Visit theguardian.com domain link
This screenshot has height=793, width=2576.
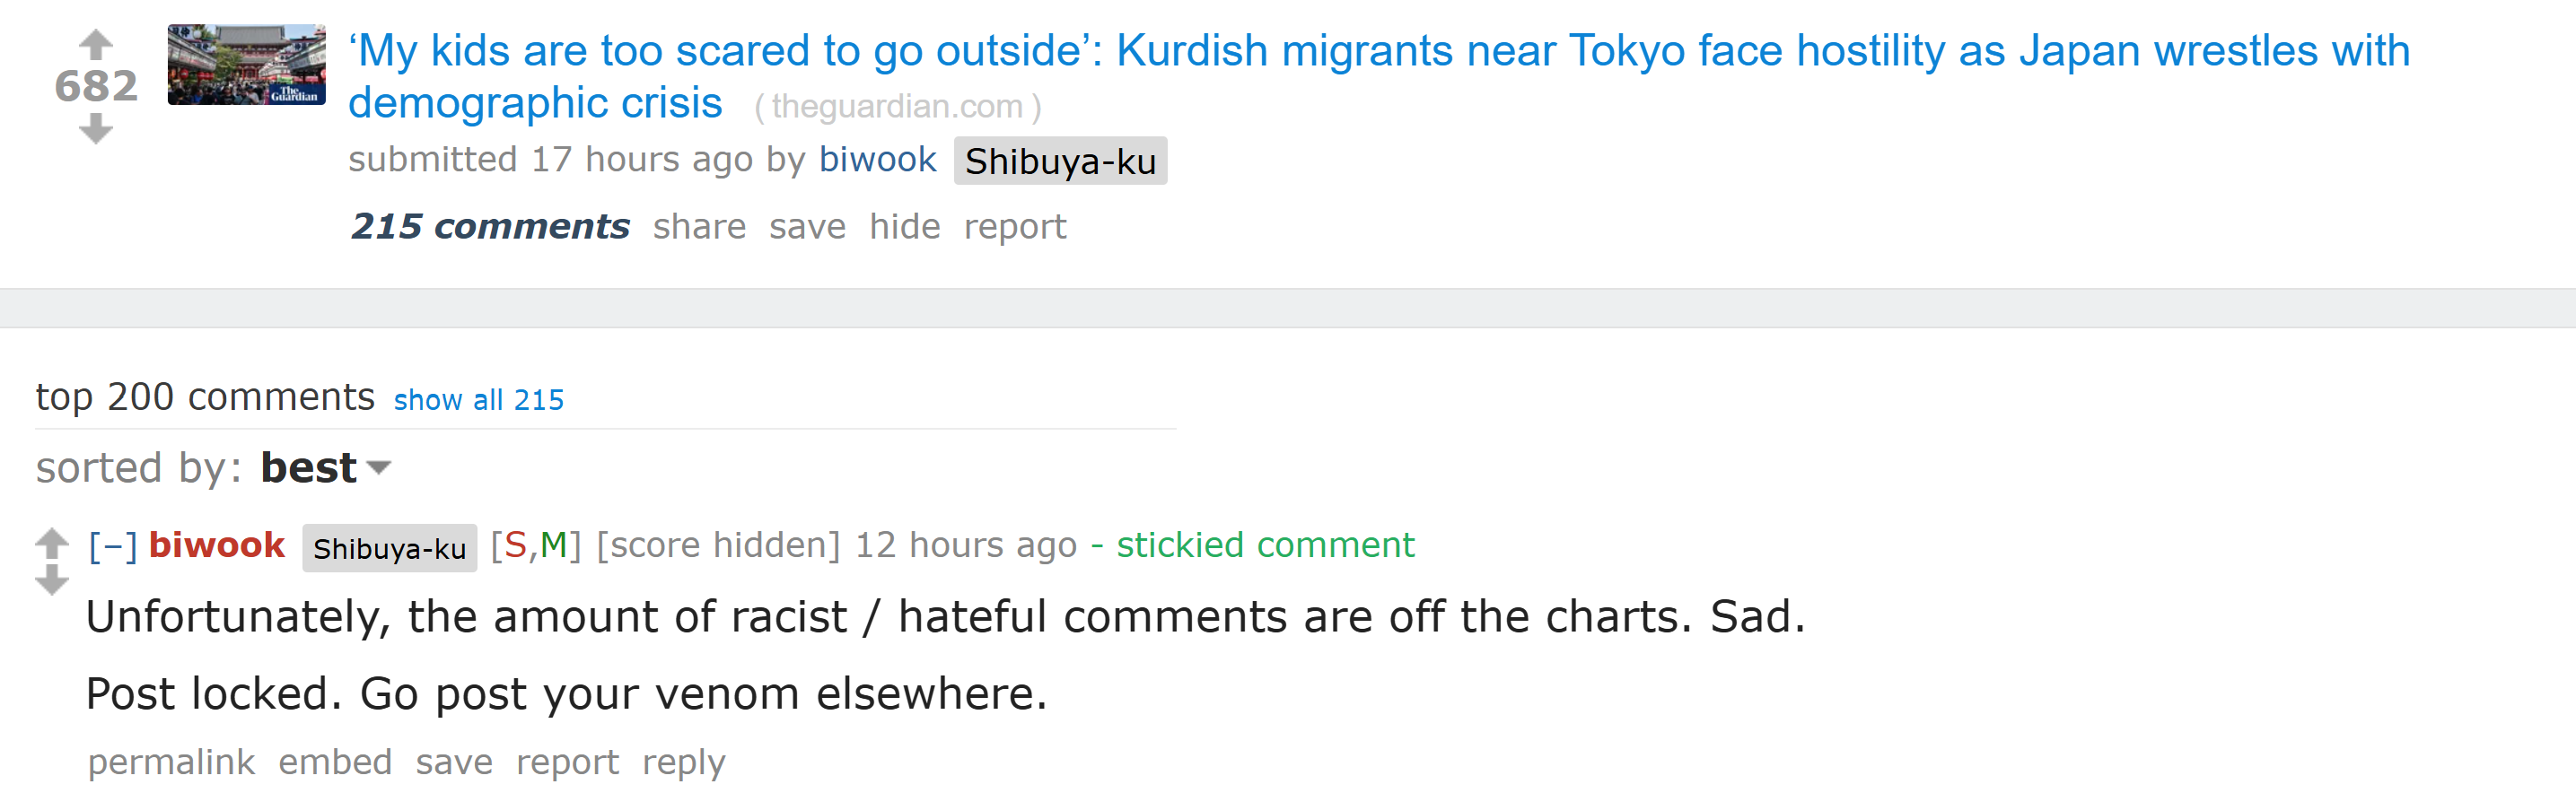click(897, 106)
